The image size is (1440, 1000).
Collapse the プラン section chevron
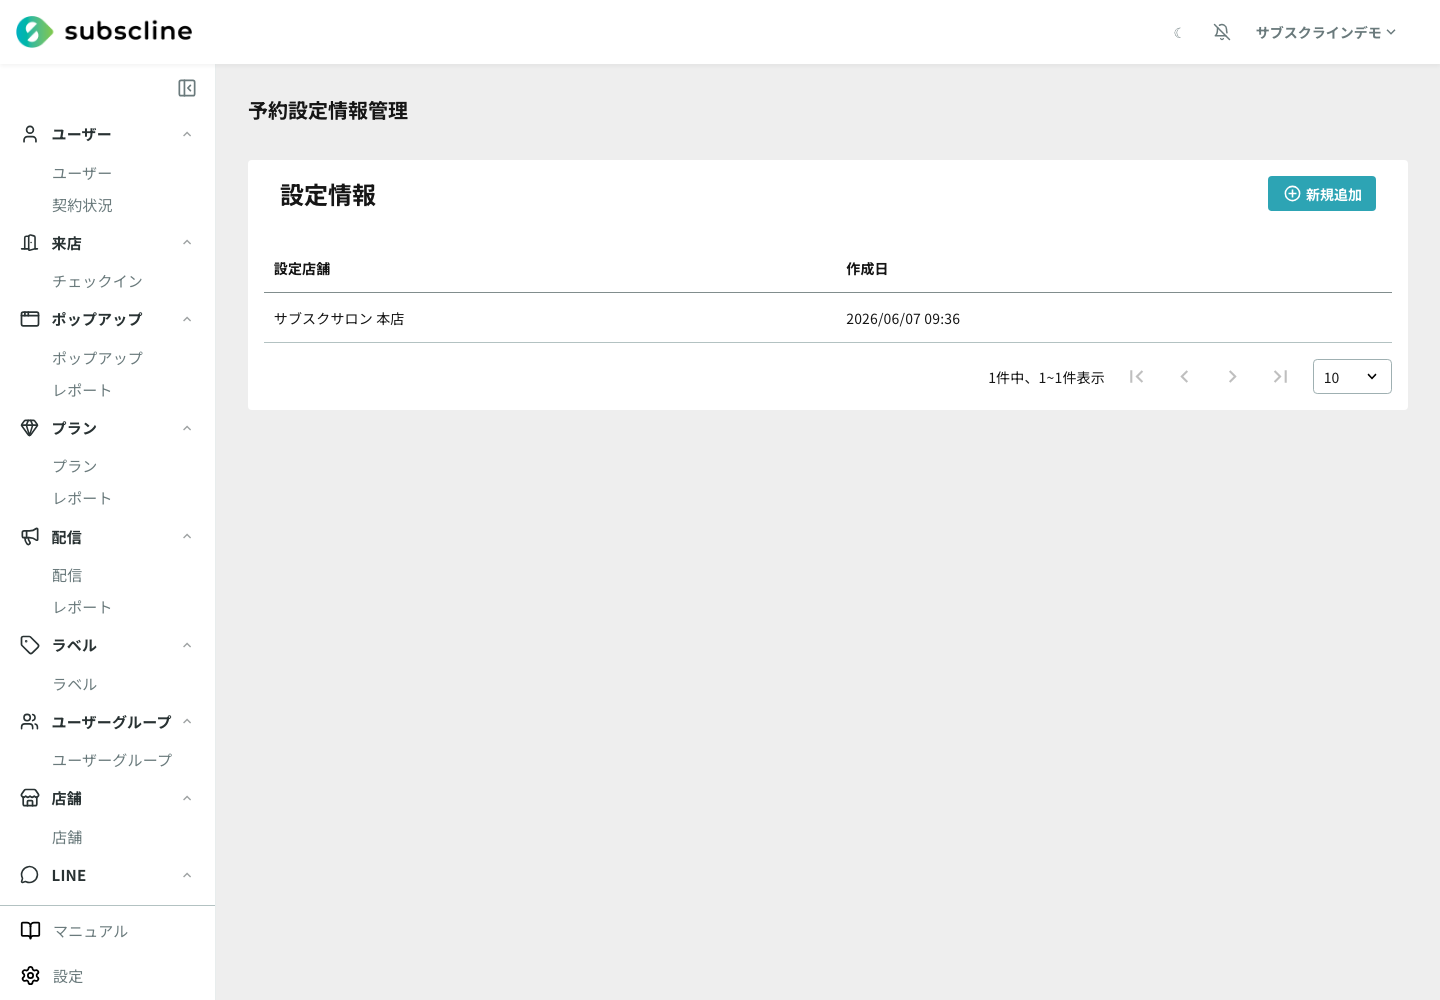[187, 428]
